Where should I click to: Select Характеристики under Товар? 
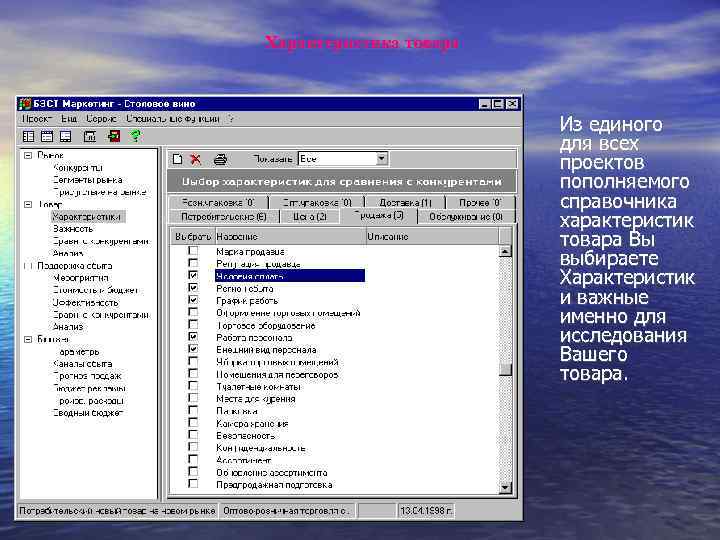[87, 216]
